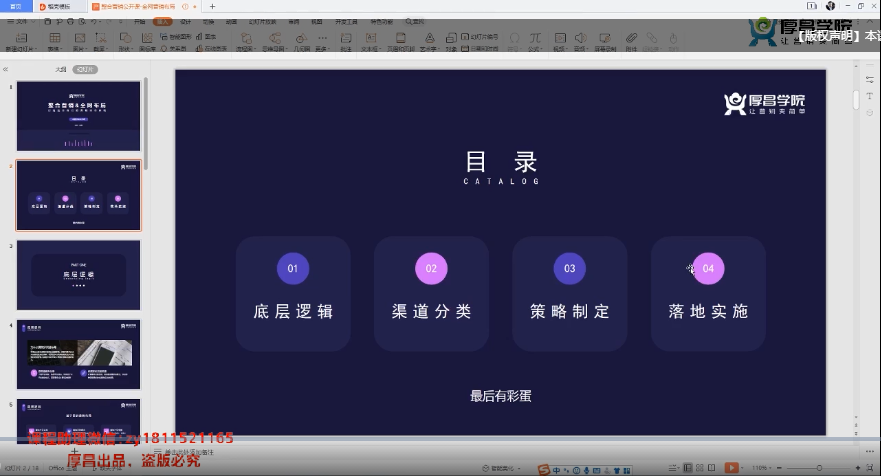Click the Comment icon in ribbon
Viewport: 881px width, 476px height.
click(346, 39)
